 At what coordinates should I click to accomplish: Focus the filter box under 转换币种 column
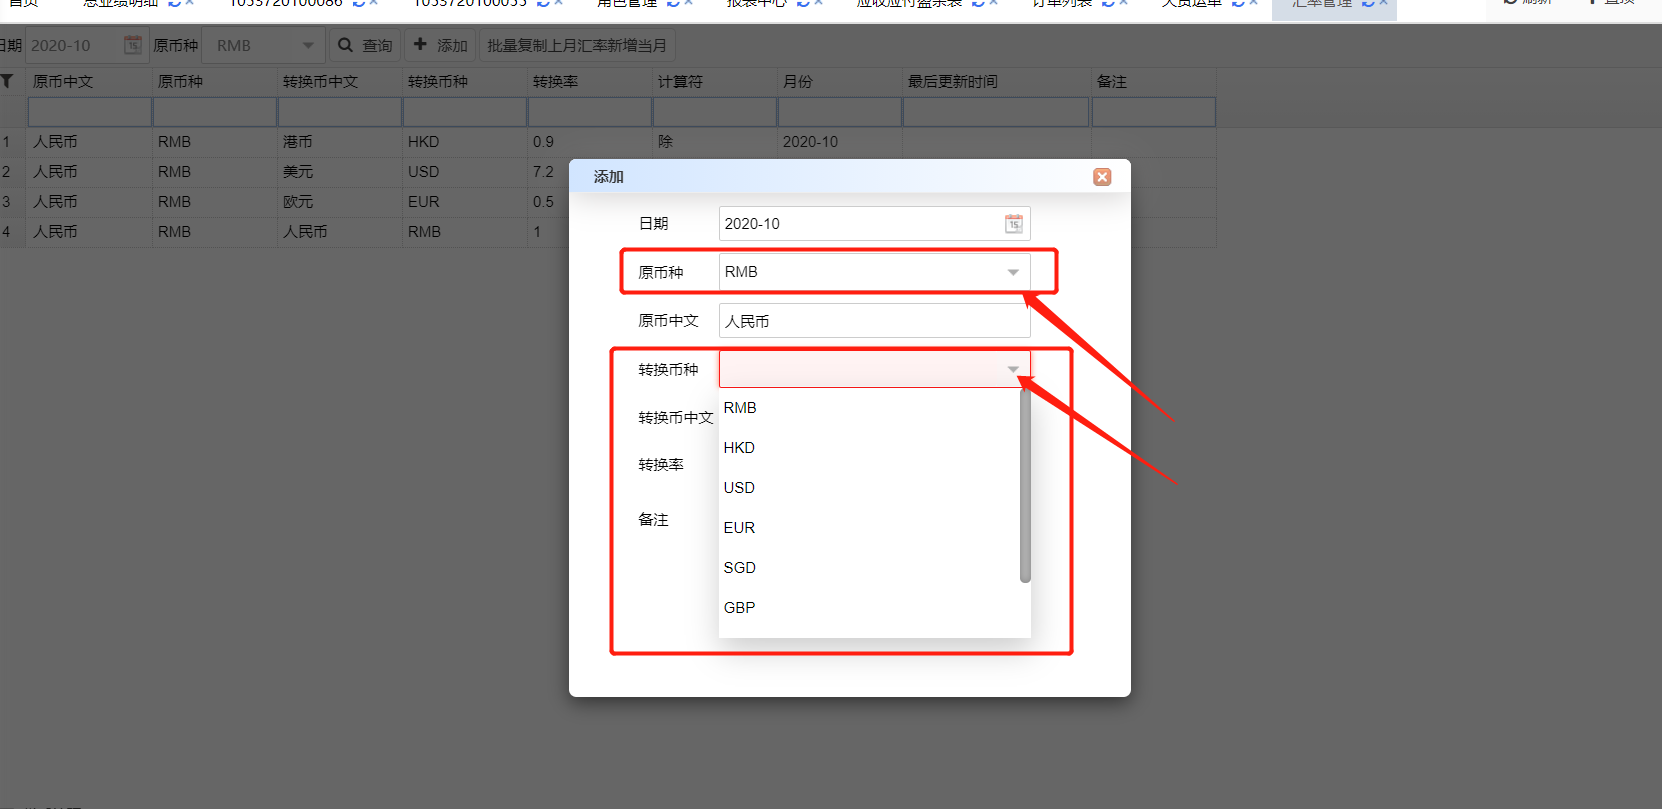pos(465,112)
